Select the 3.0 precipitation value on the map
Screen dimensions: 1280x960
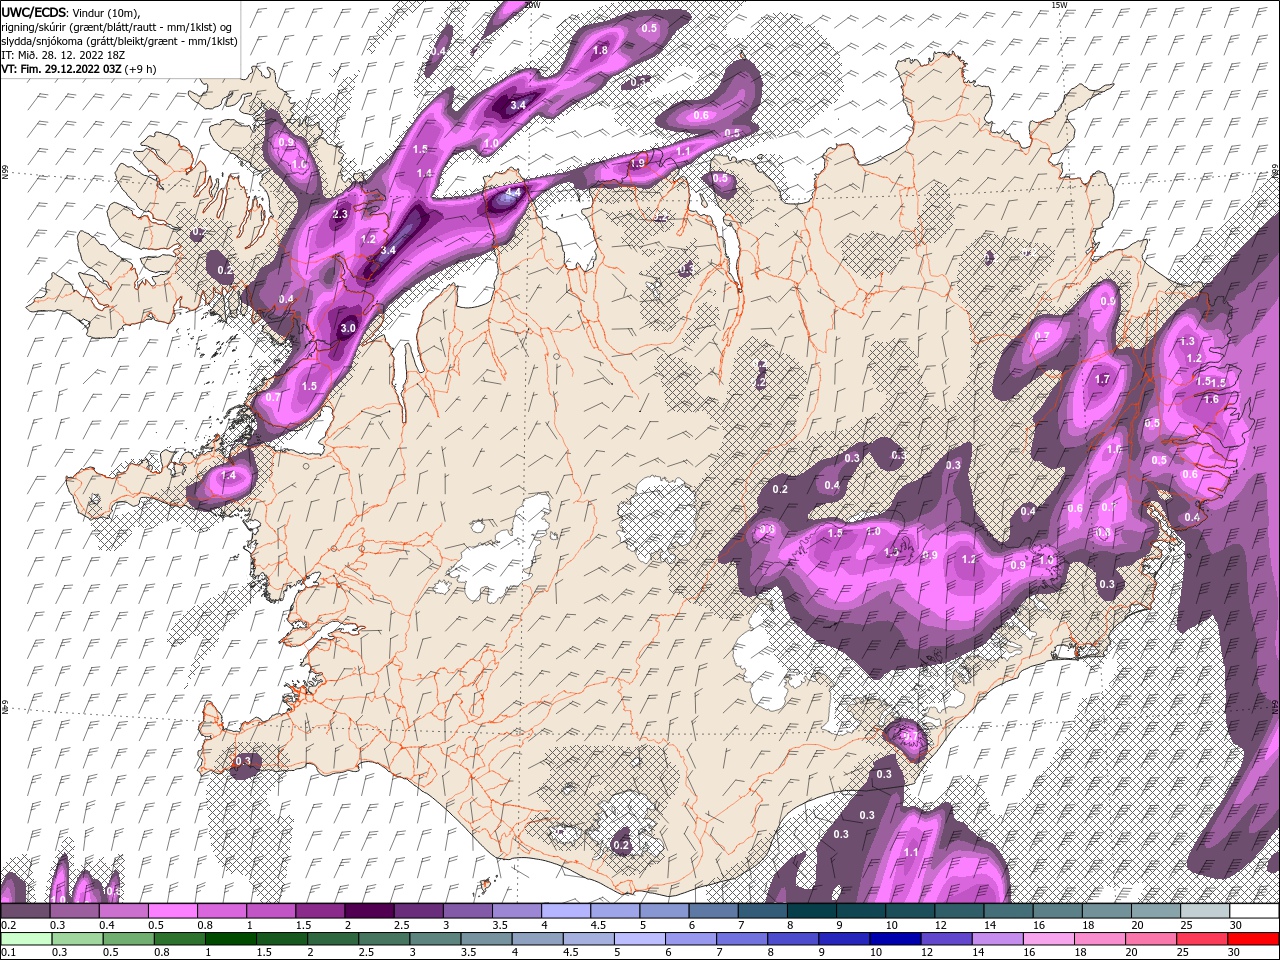pyautogui.click(x=348, y=328)
